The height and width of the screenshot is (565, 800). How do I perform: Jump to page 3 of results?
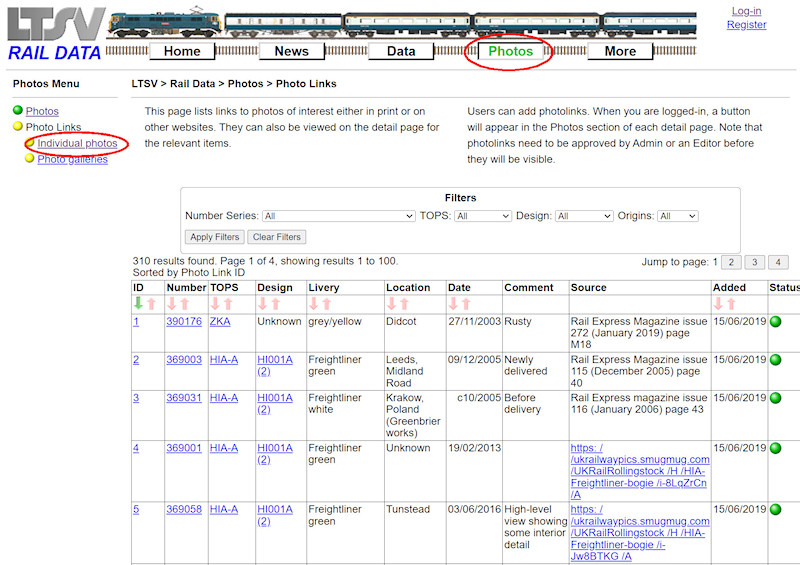tap(754, 262)
